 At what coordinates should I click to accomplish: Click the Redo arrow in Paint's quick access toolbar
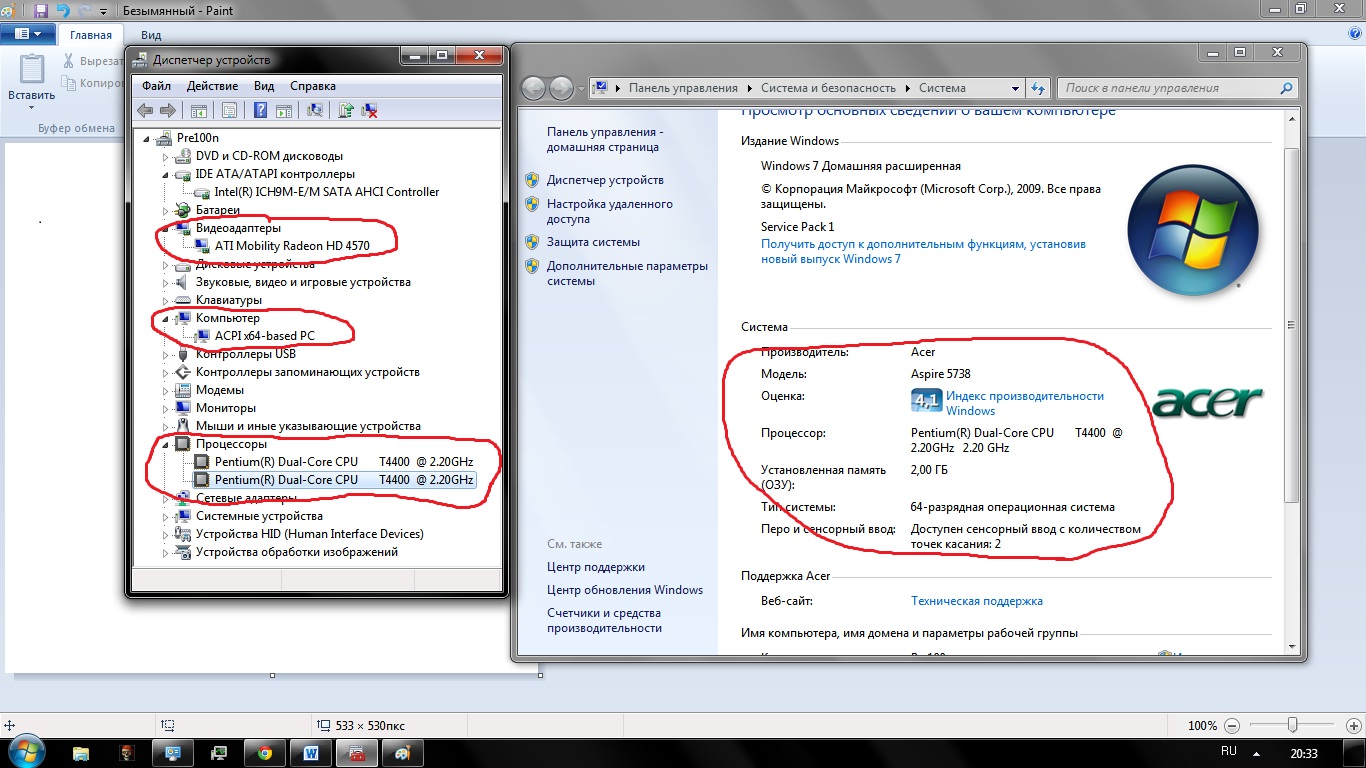84,11
